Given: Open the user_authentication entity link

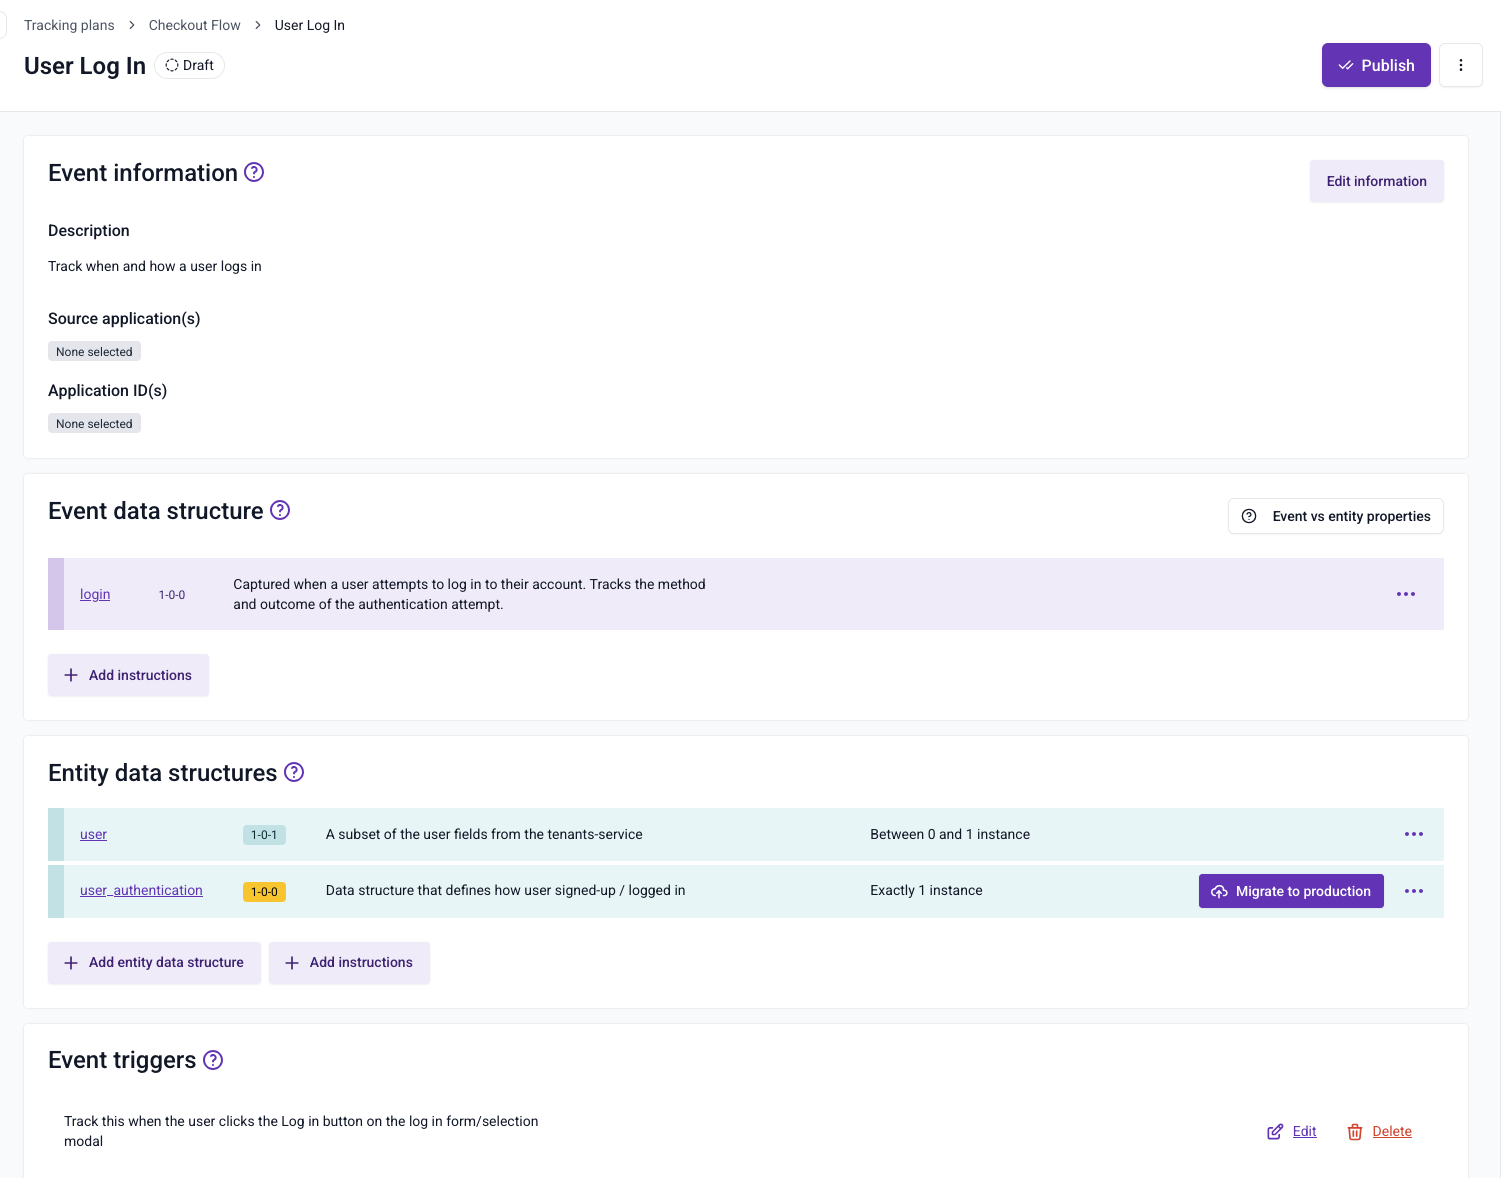Looking at the screenshot, I should point(141,890).
